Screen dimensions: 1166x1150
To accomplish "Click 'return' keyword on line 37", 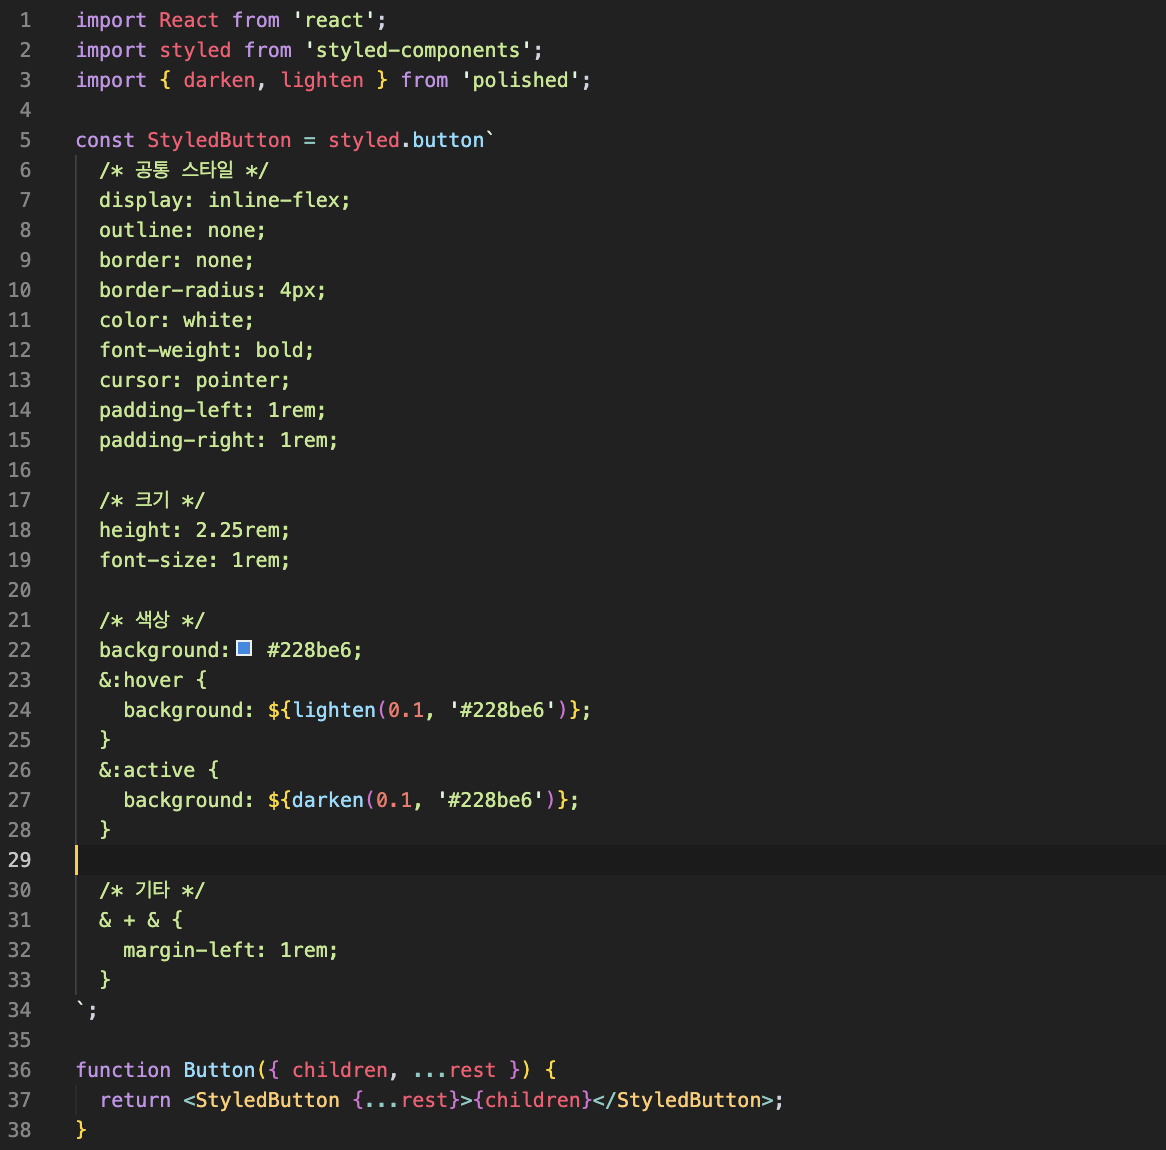I will (135, 1099).
